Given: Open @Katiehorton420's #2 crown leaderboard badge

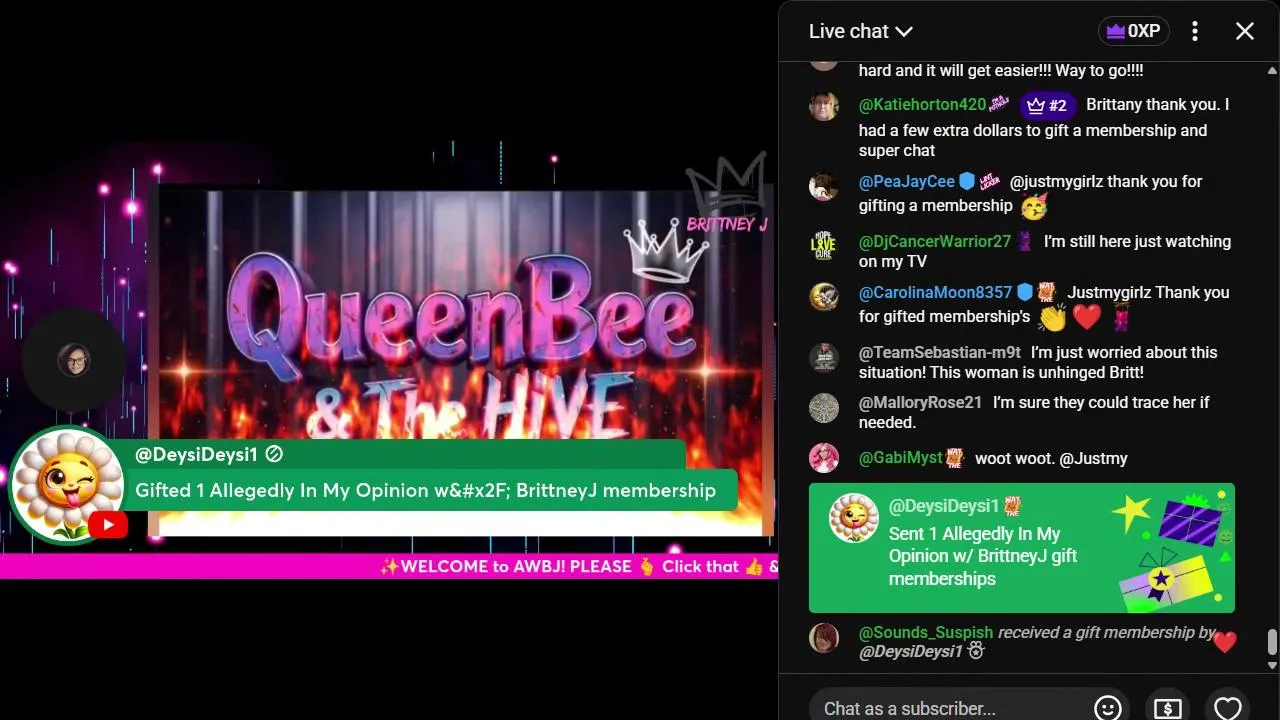Looking at the screenshot, I should (1047, 105).
